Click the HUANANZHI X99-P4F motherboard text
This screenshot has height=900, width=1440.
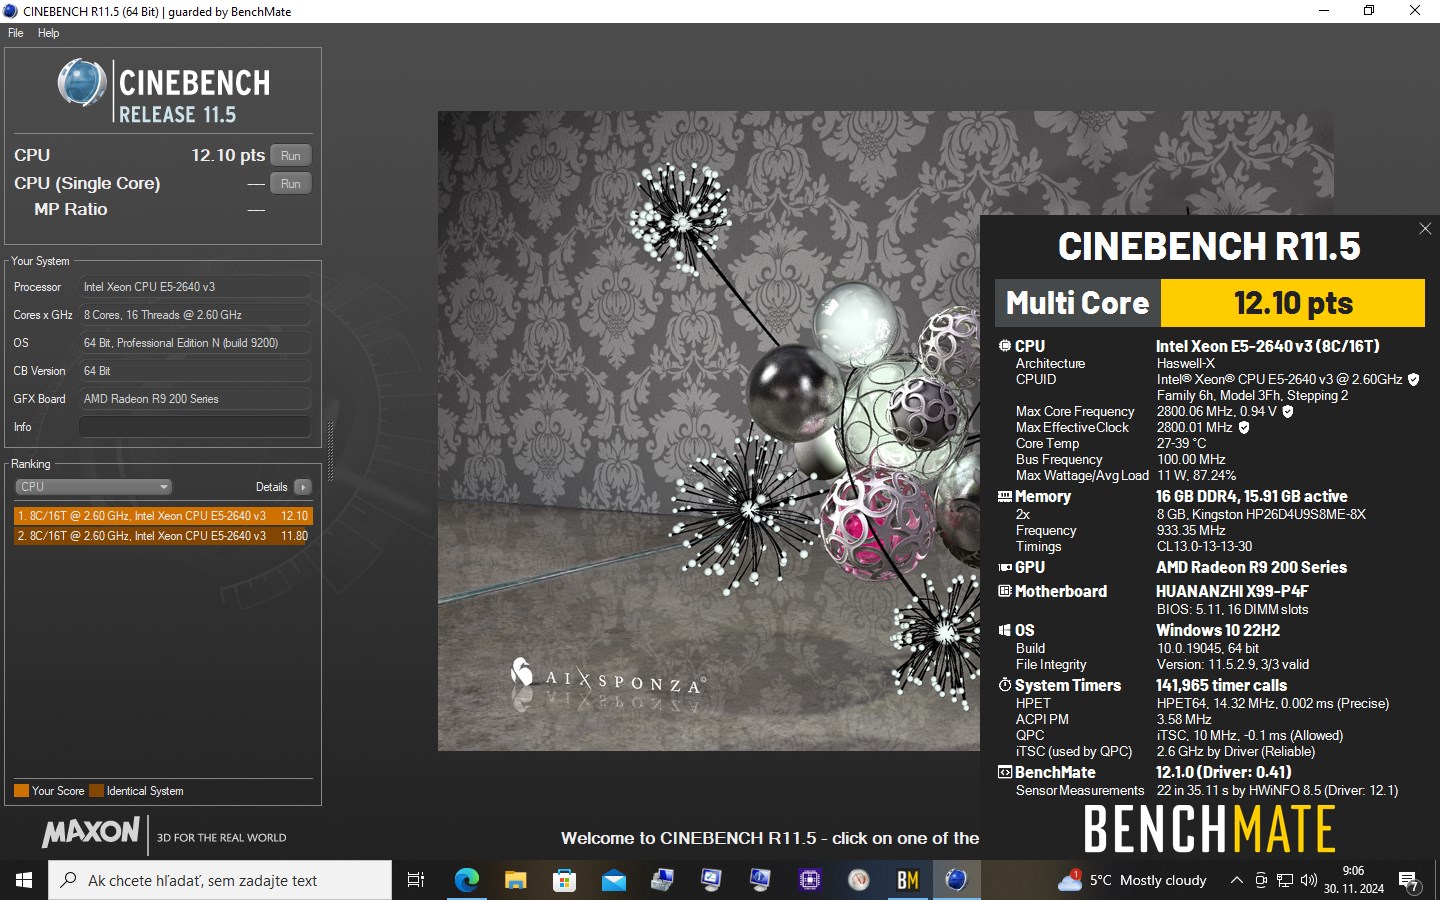(x=1232, y=591)
